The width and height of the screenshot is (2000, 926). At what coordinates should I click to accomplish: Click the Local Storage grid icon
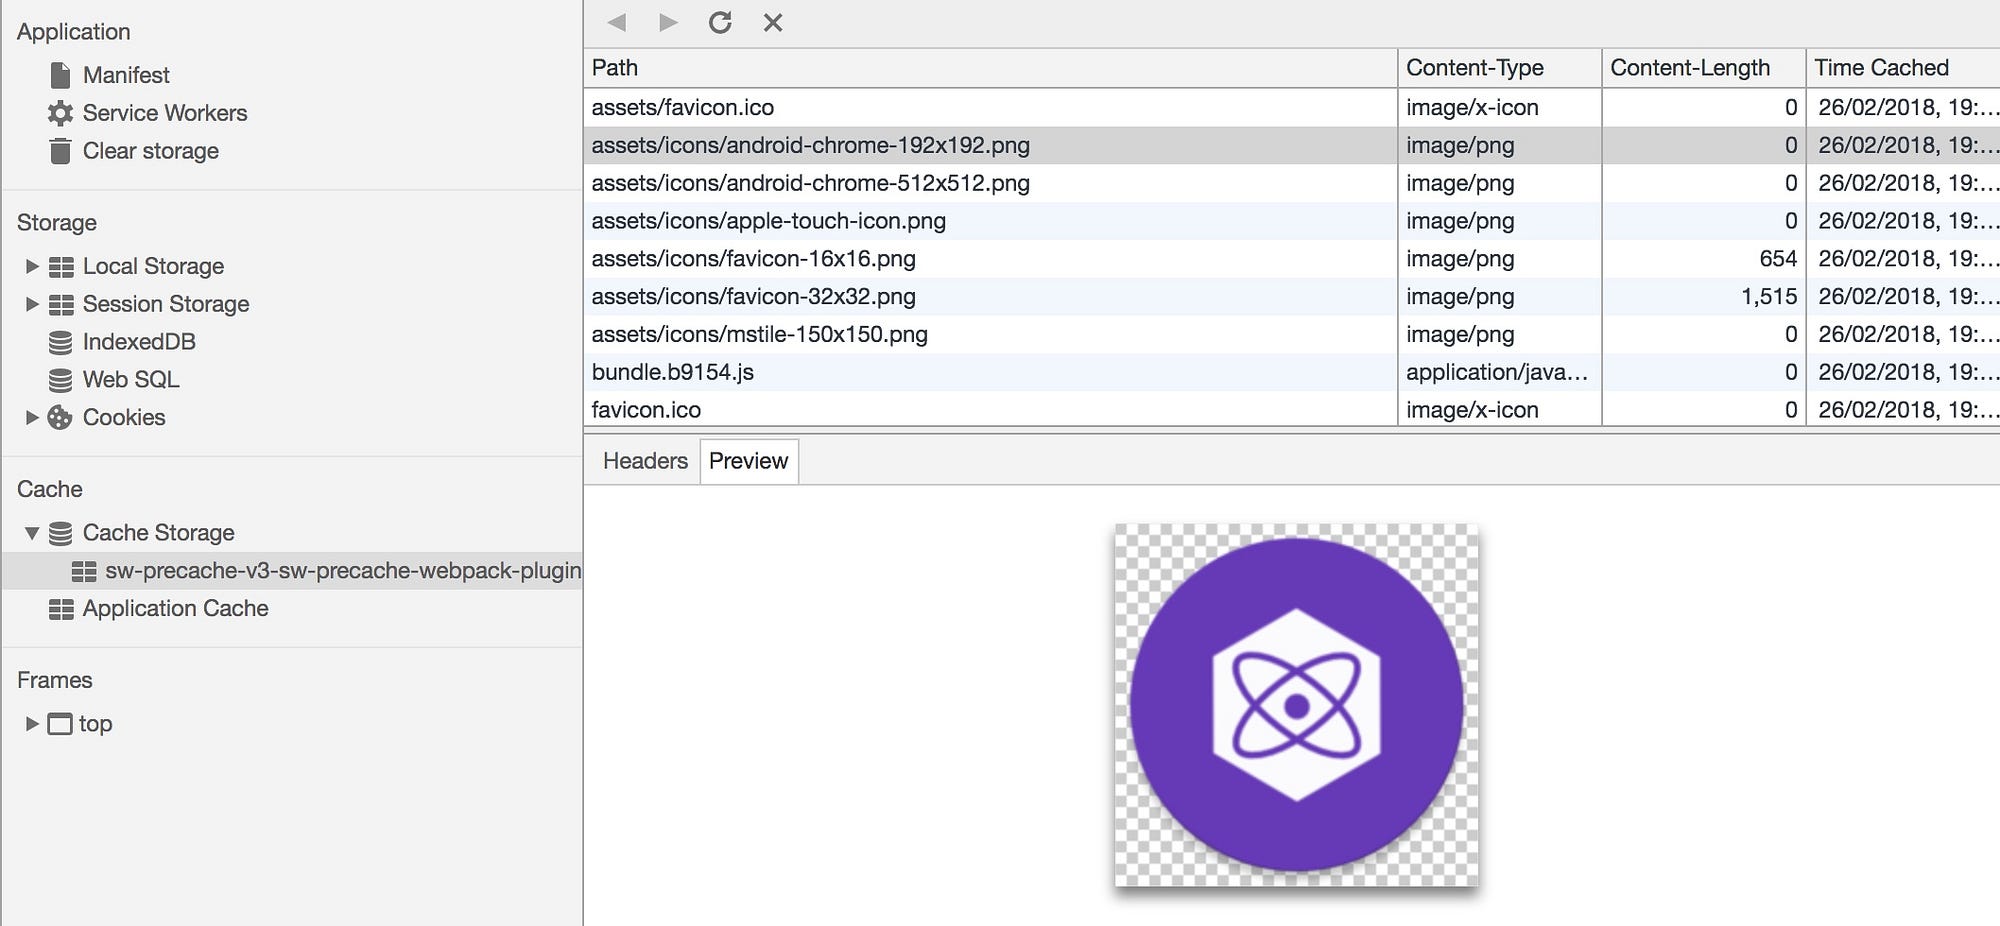(x=61, y=267)
